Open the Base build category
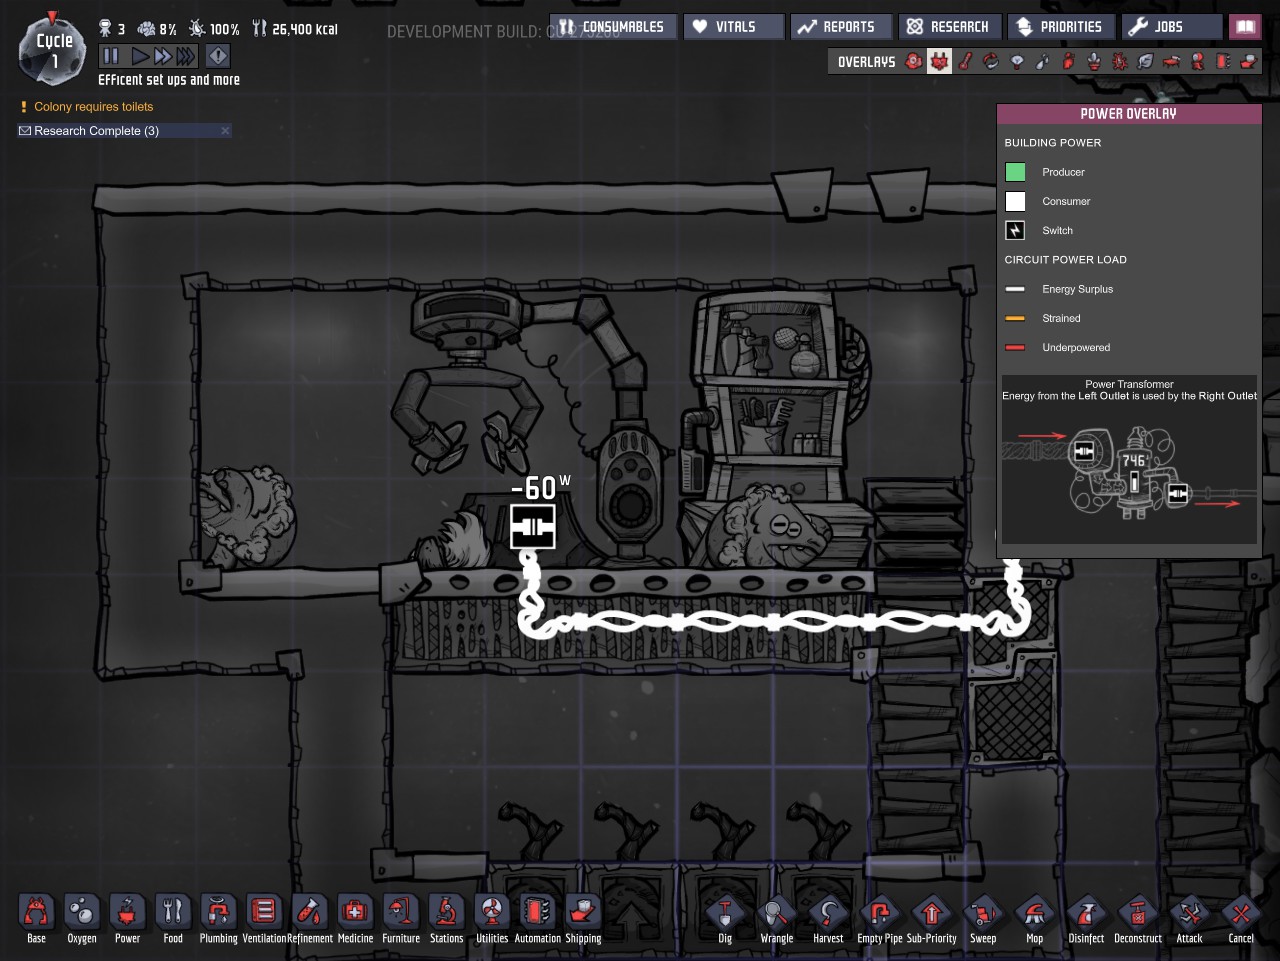This screenshot has width=1280, height=961. pos(36,919)
